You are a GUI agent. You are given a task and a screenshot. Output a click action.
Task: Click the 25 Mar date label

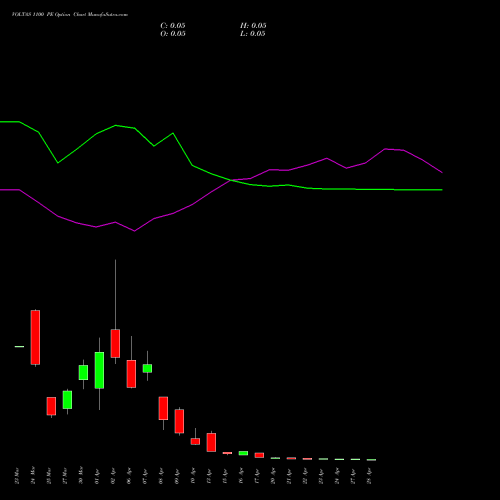[49, 476]
